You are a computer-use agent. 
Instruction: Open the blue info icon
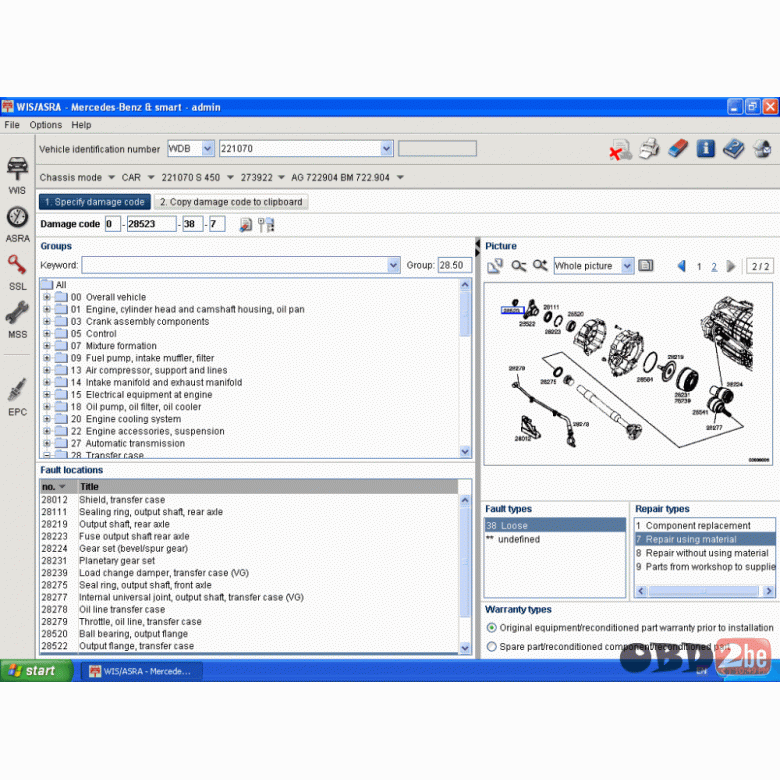click(x=705, y=148)
